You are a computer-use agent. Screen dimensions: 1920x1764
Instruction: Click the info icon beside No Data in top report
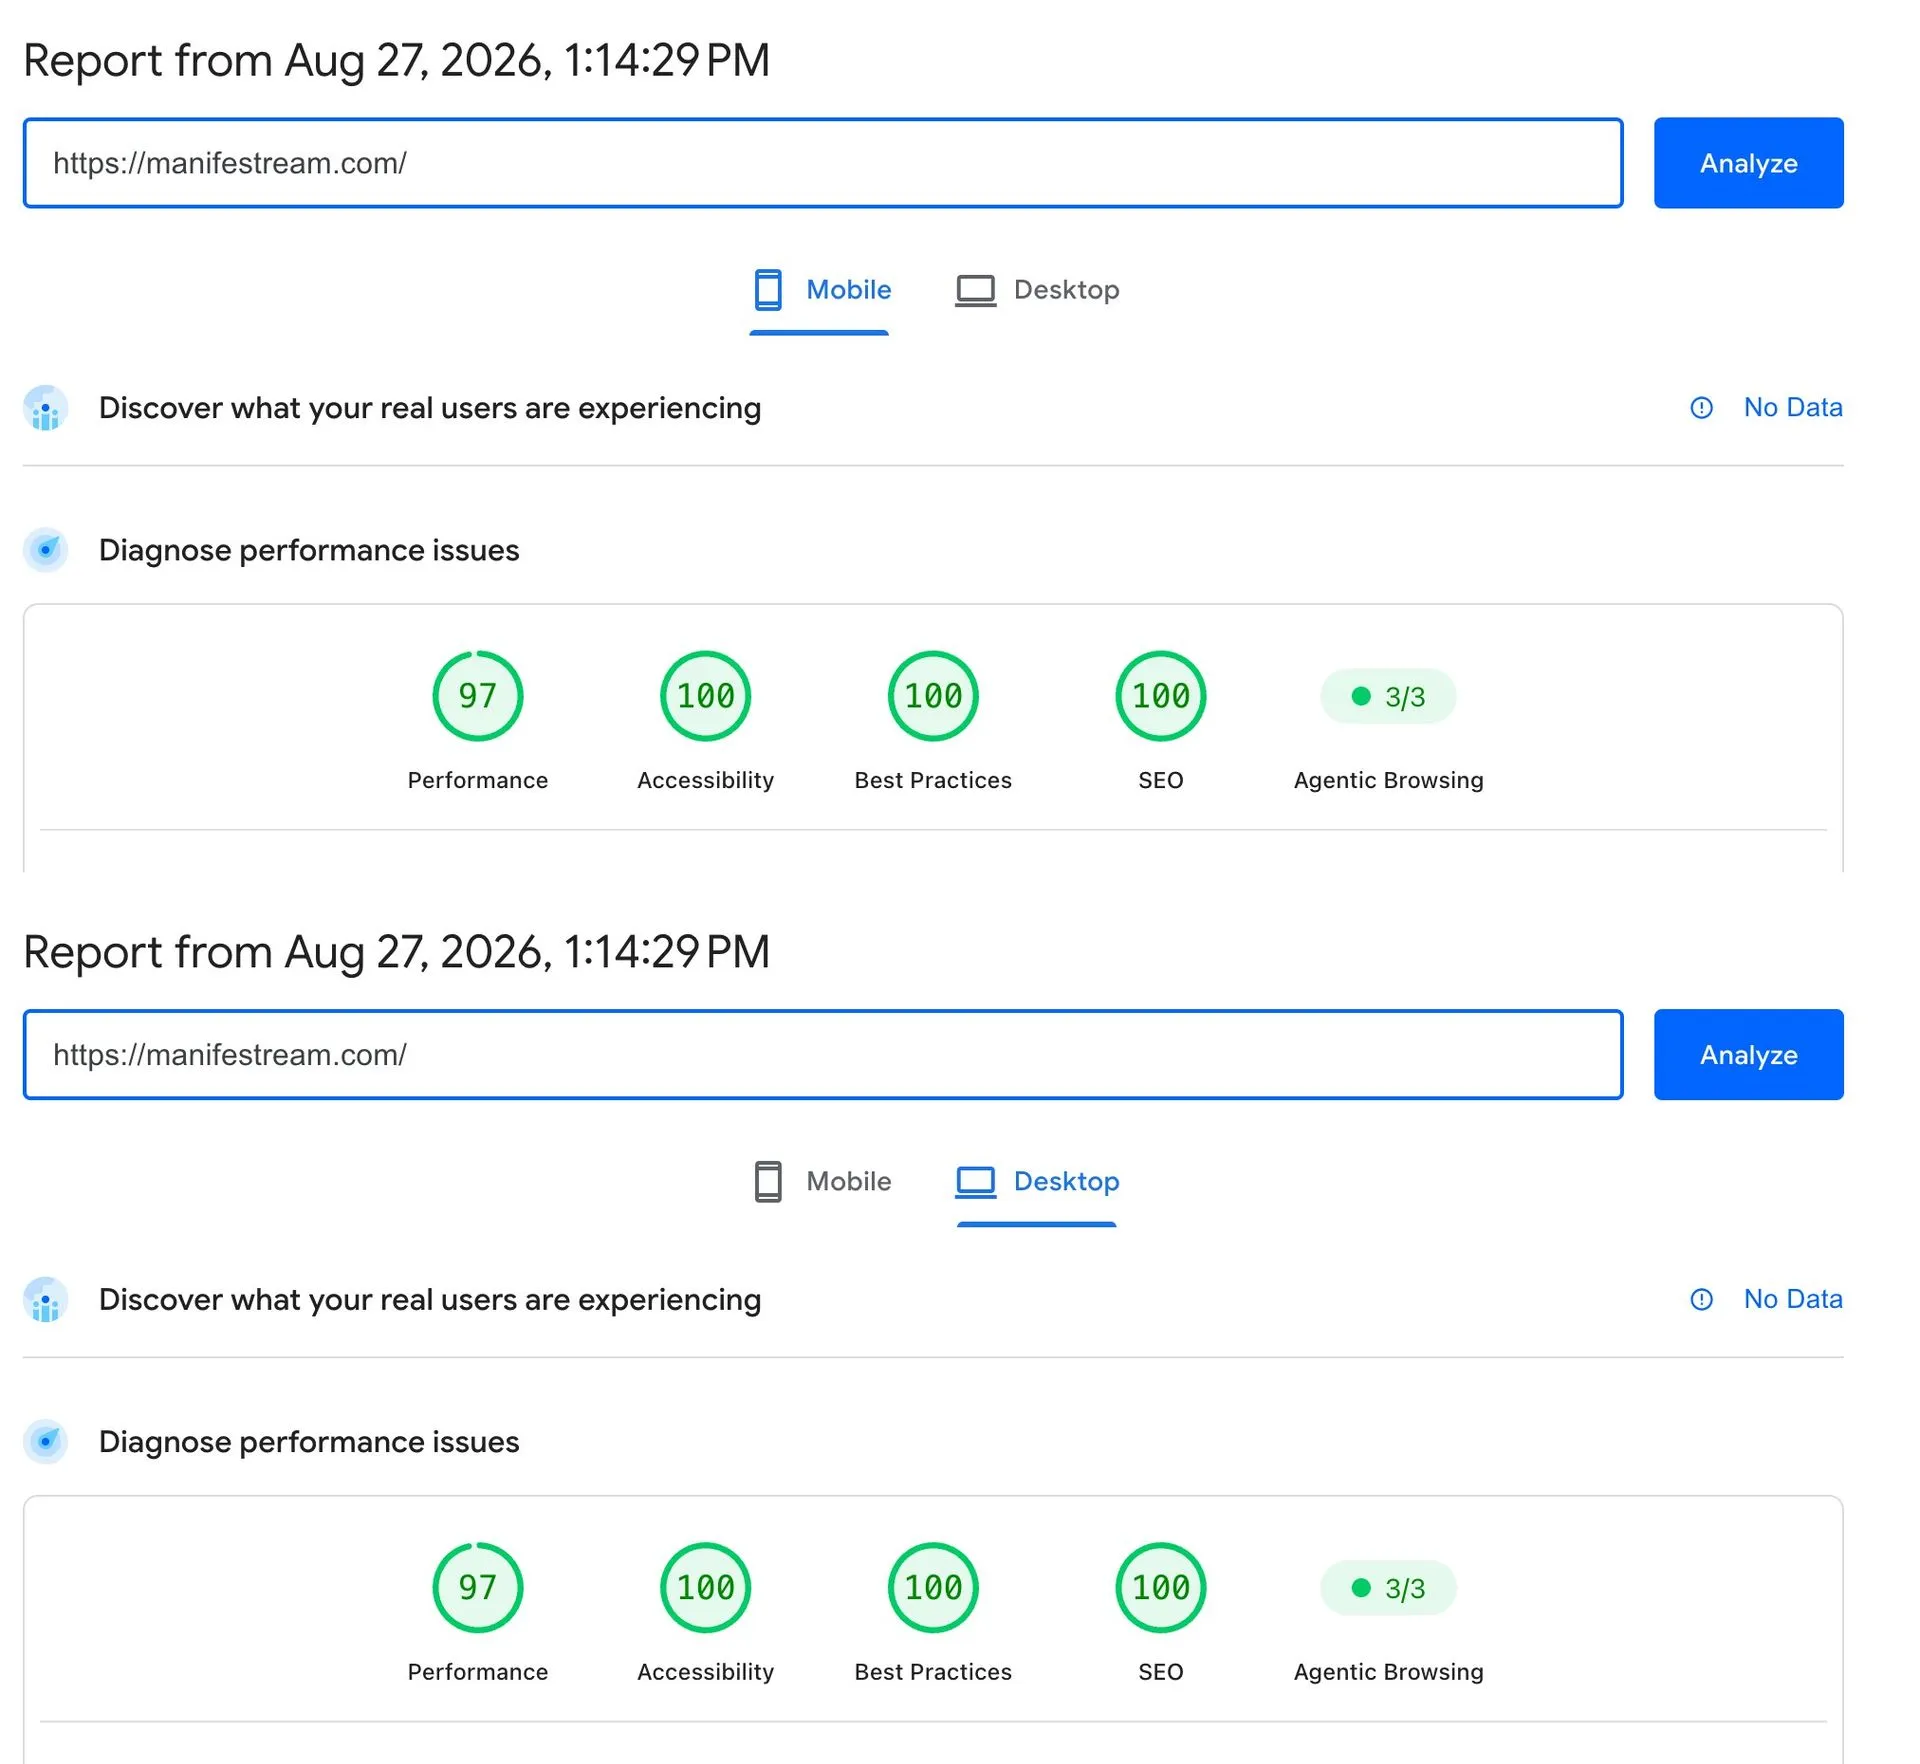(1701, 408)
